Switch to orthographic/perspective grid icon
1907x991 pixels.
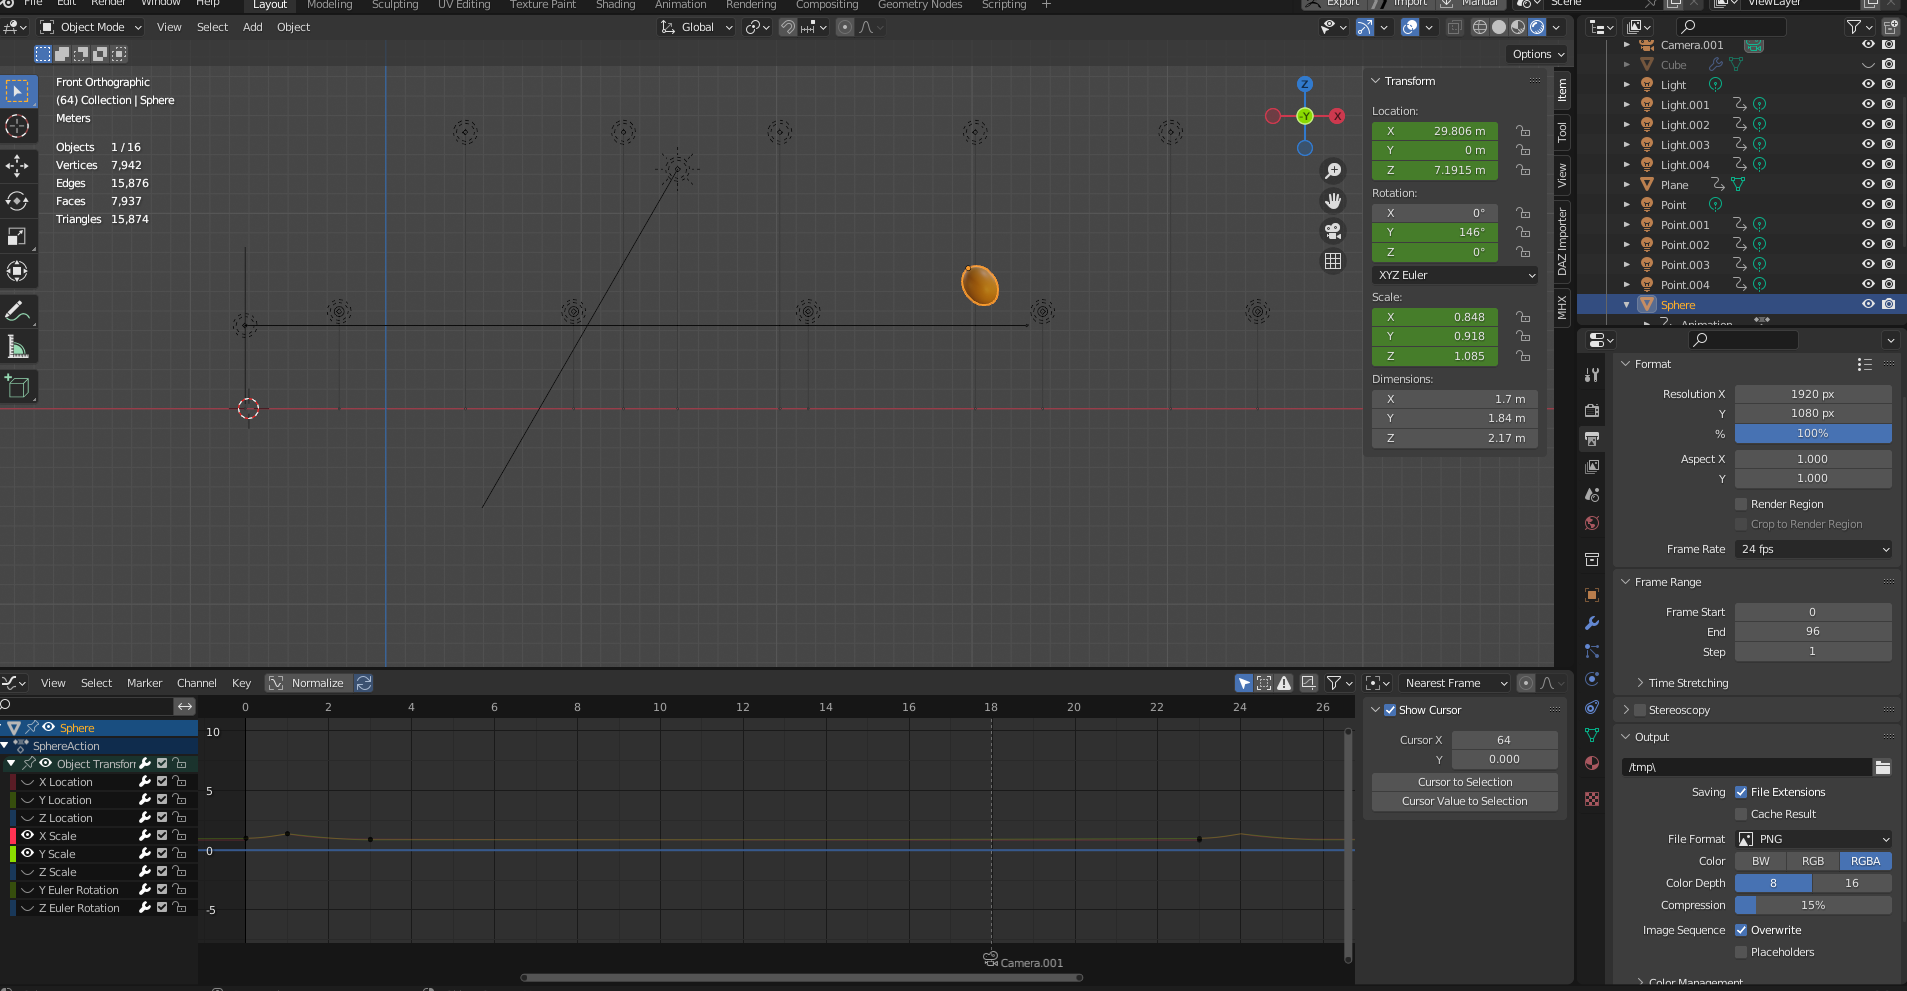pyautogui.click(x=1333, y=261)
